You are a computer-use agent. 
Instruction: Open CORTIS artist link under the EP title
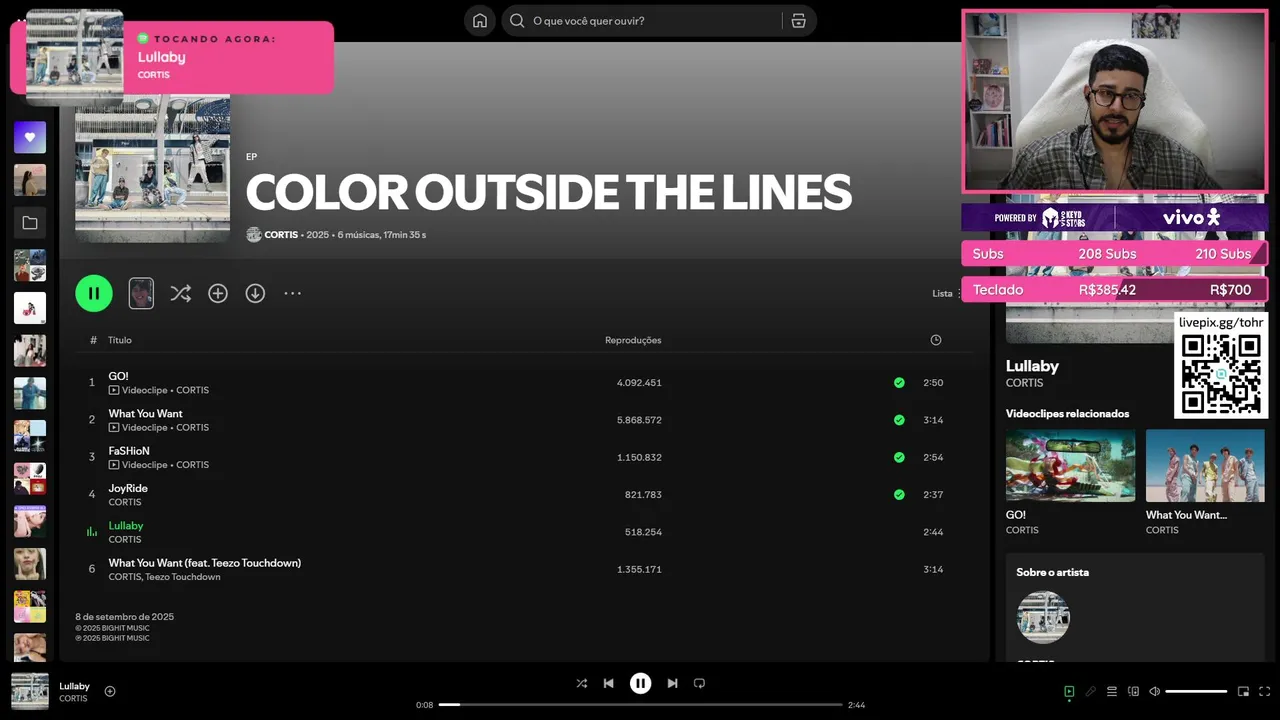281,234
